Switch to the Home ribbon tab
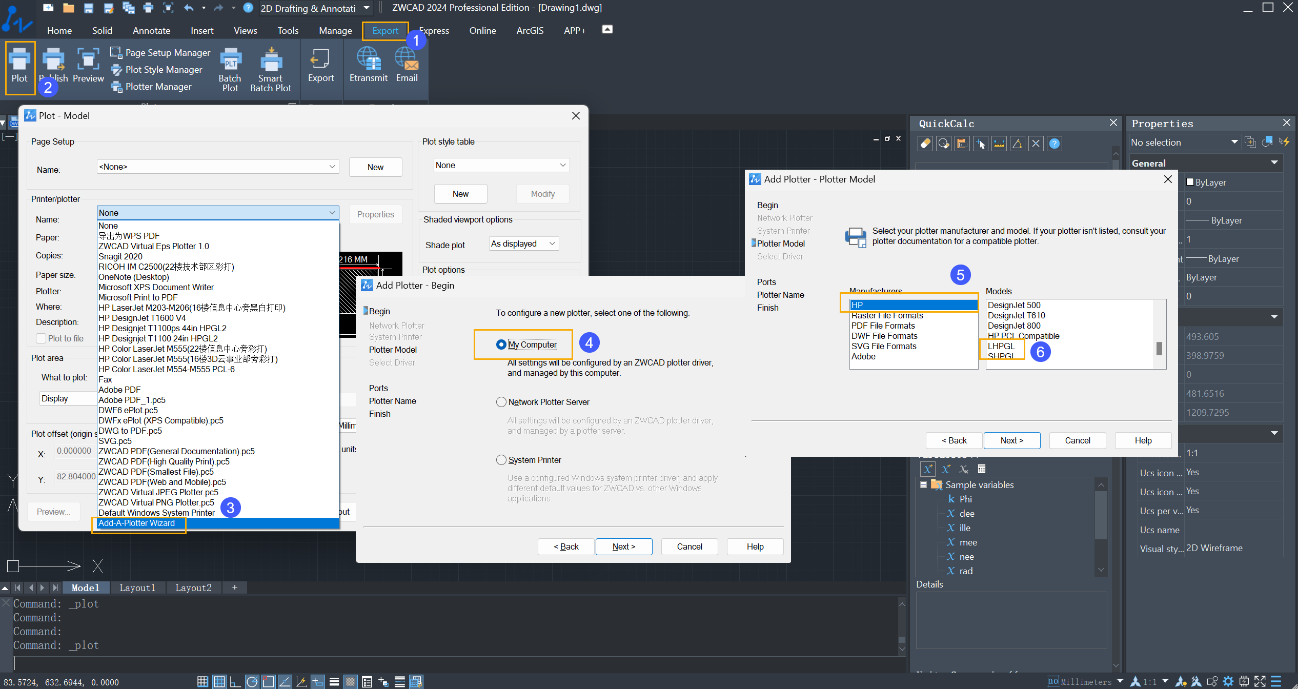Image resolution: width=1298 pixels, height=689 pixels. pos(59,31)
